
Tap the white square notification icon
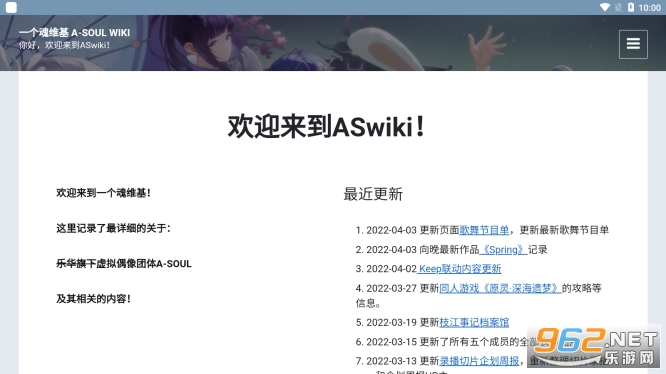point(11,7)
